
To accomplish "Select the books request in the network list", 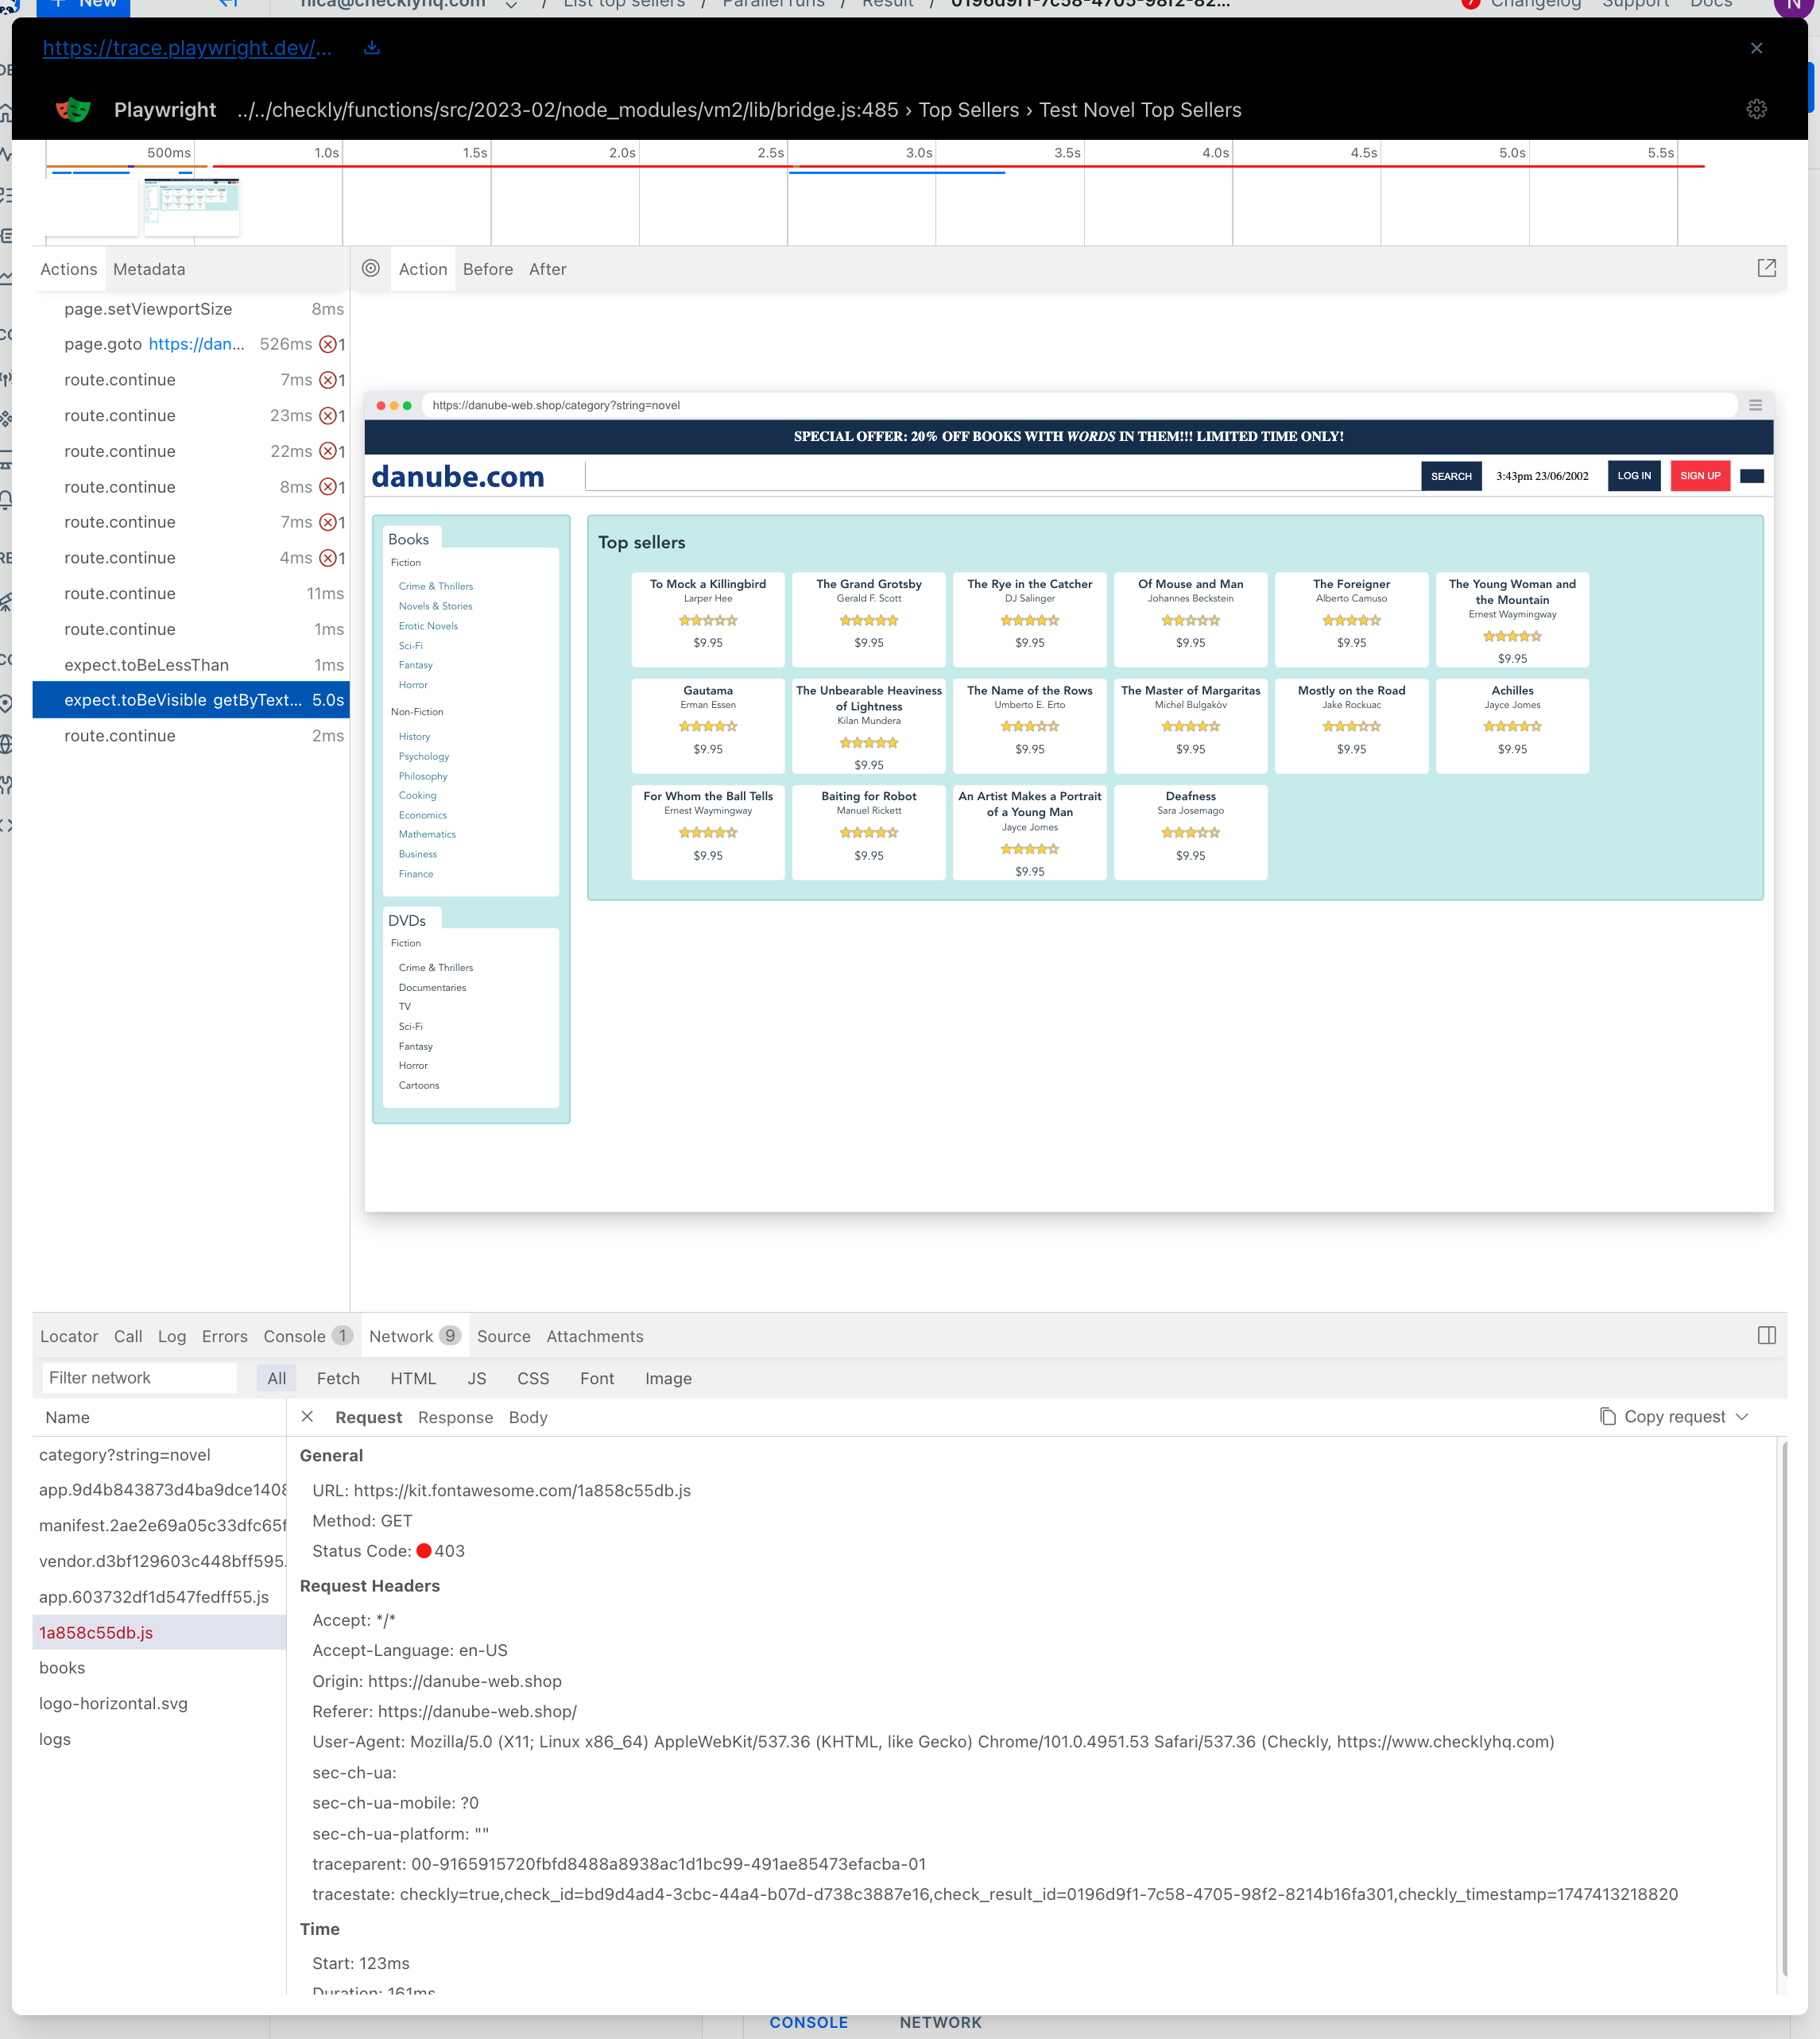I will click(x=62, y=1668).
